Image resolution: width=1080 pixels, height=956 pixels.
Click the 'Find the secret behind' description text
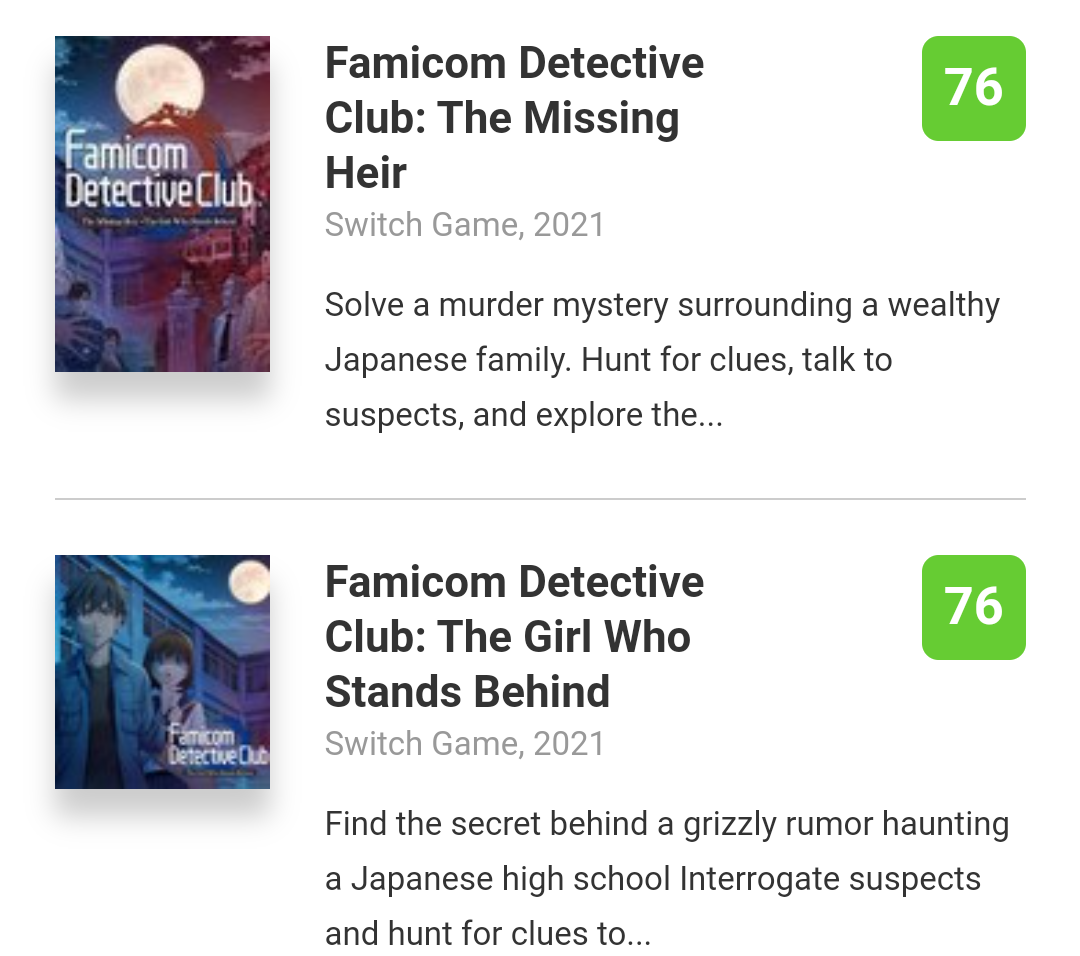coord(666,824)
